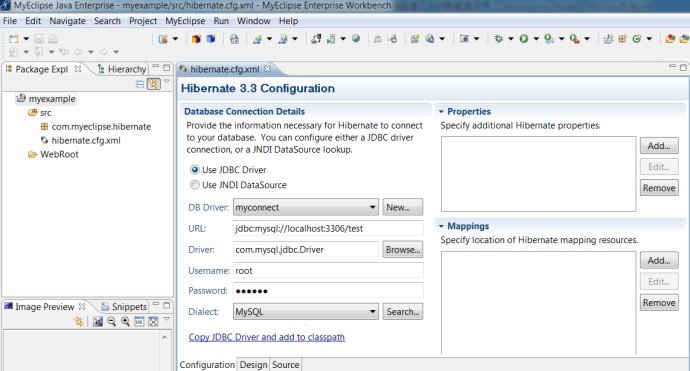Click Remove in Mappings section

click(659, 302)
